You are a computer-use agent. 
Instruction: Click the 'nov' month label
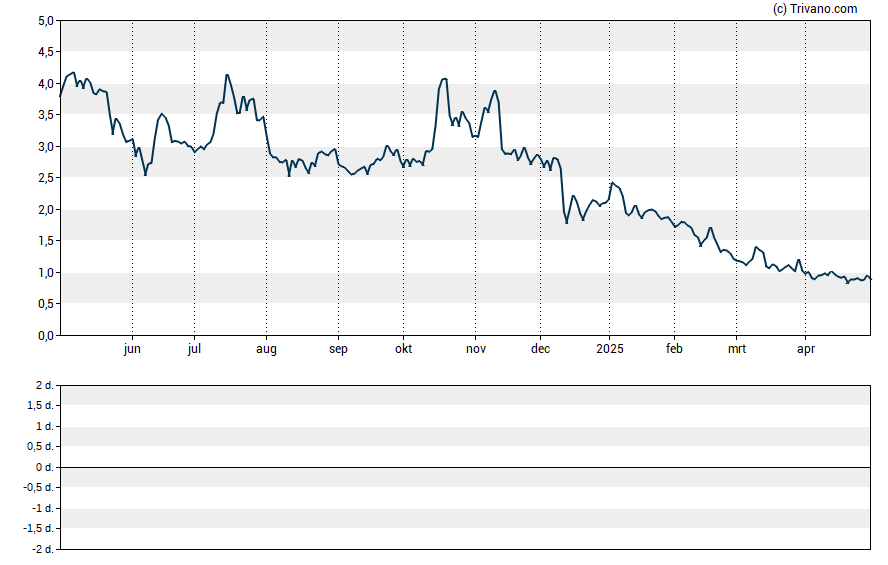476,349
